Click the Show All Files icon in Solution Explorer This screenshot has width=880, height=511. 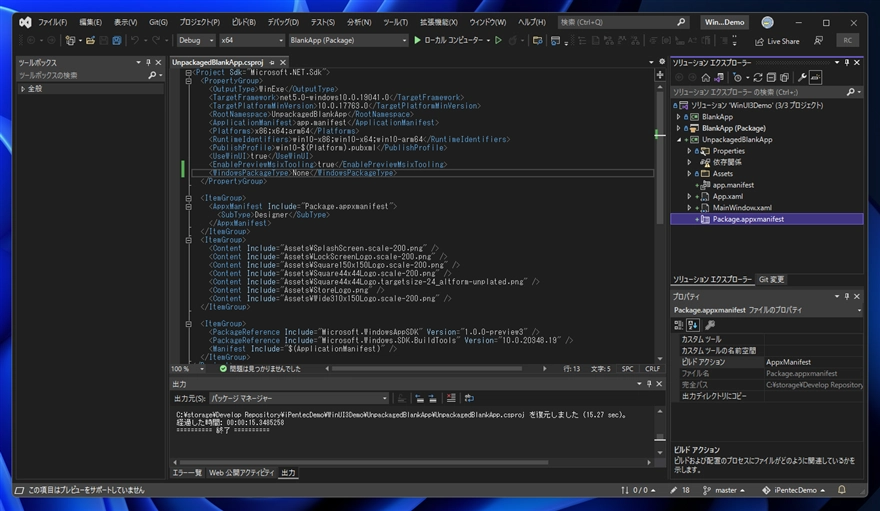(x=785, y=77)
